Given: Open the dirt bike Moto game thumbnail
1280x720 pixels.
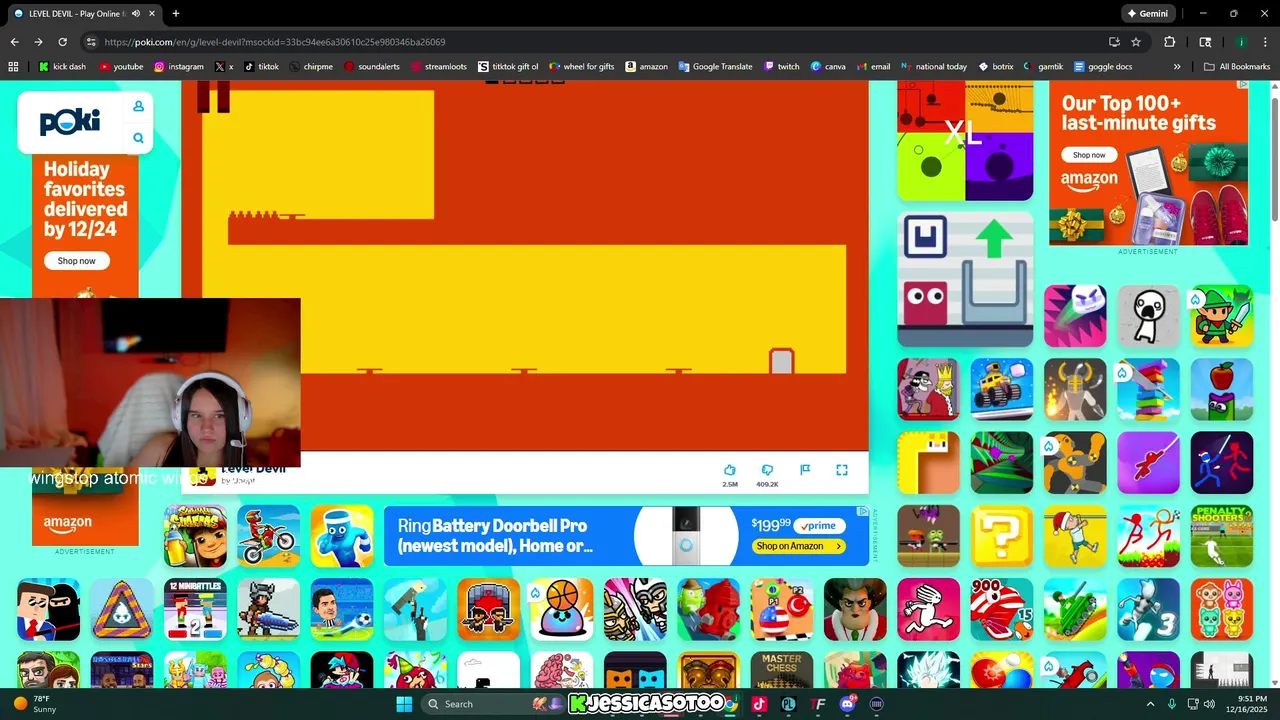Looking at the screenshot, I should (268, 536).
